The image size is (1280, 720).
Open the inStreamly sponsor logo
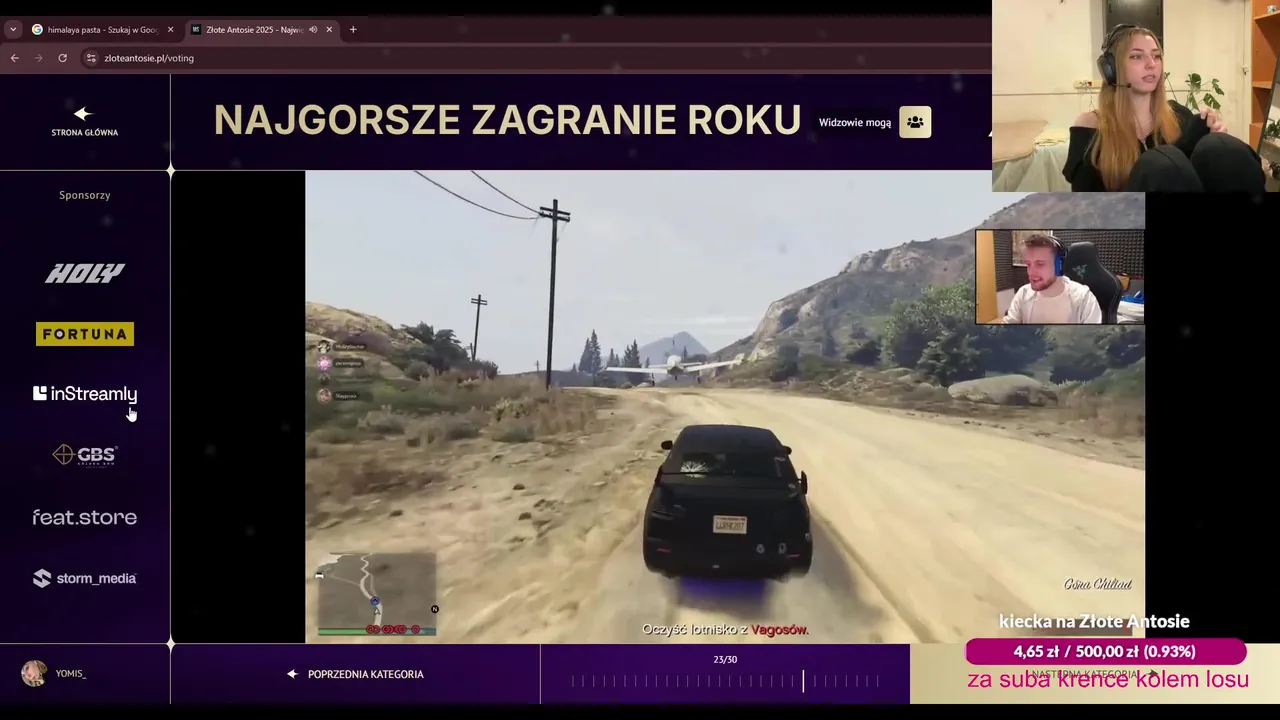(85, 394)
